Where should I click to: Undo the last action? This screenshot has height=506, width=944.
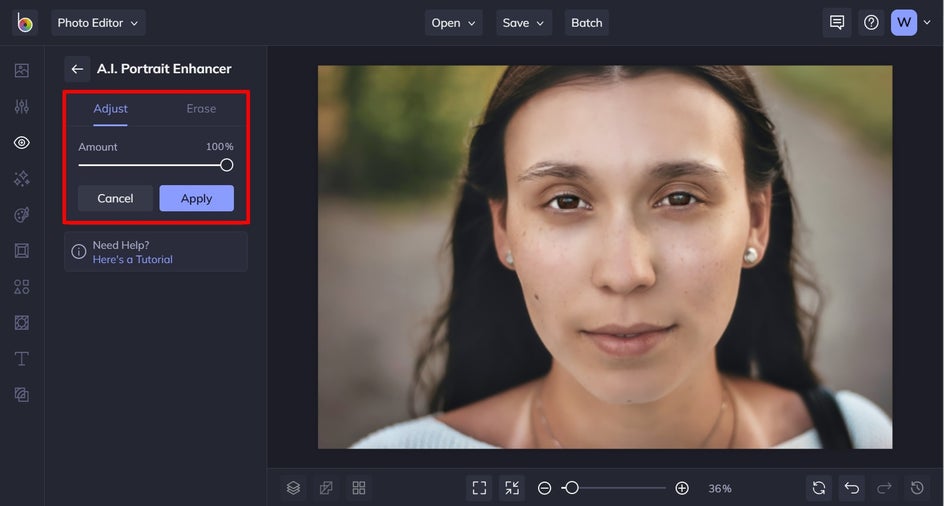(851, 488)
